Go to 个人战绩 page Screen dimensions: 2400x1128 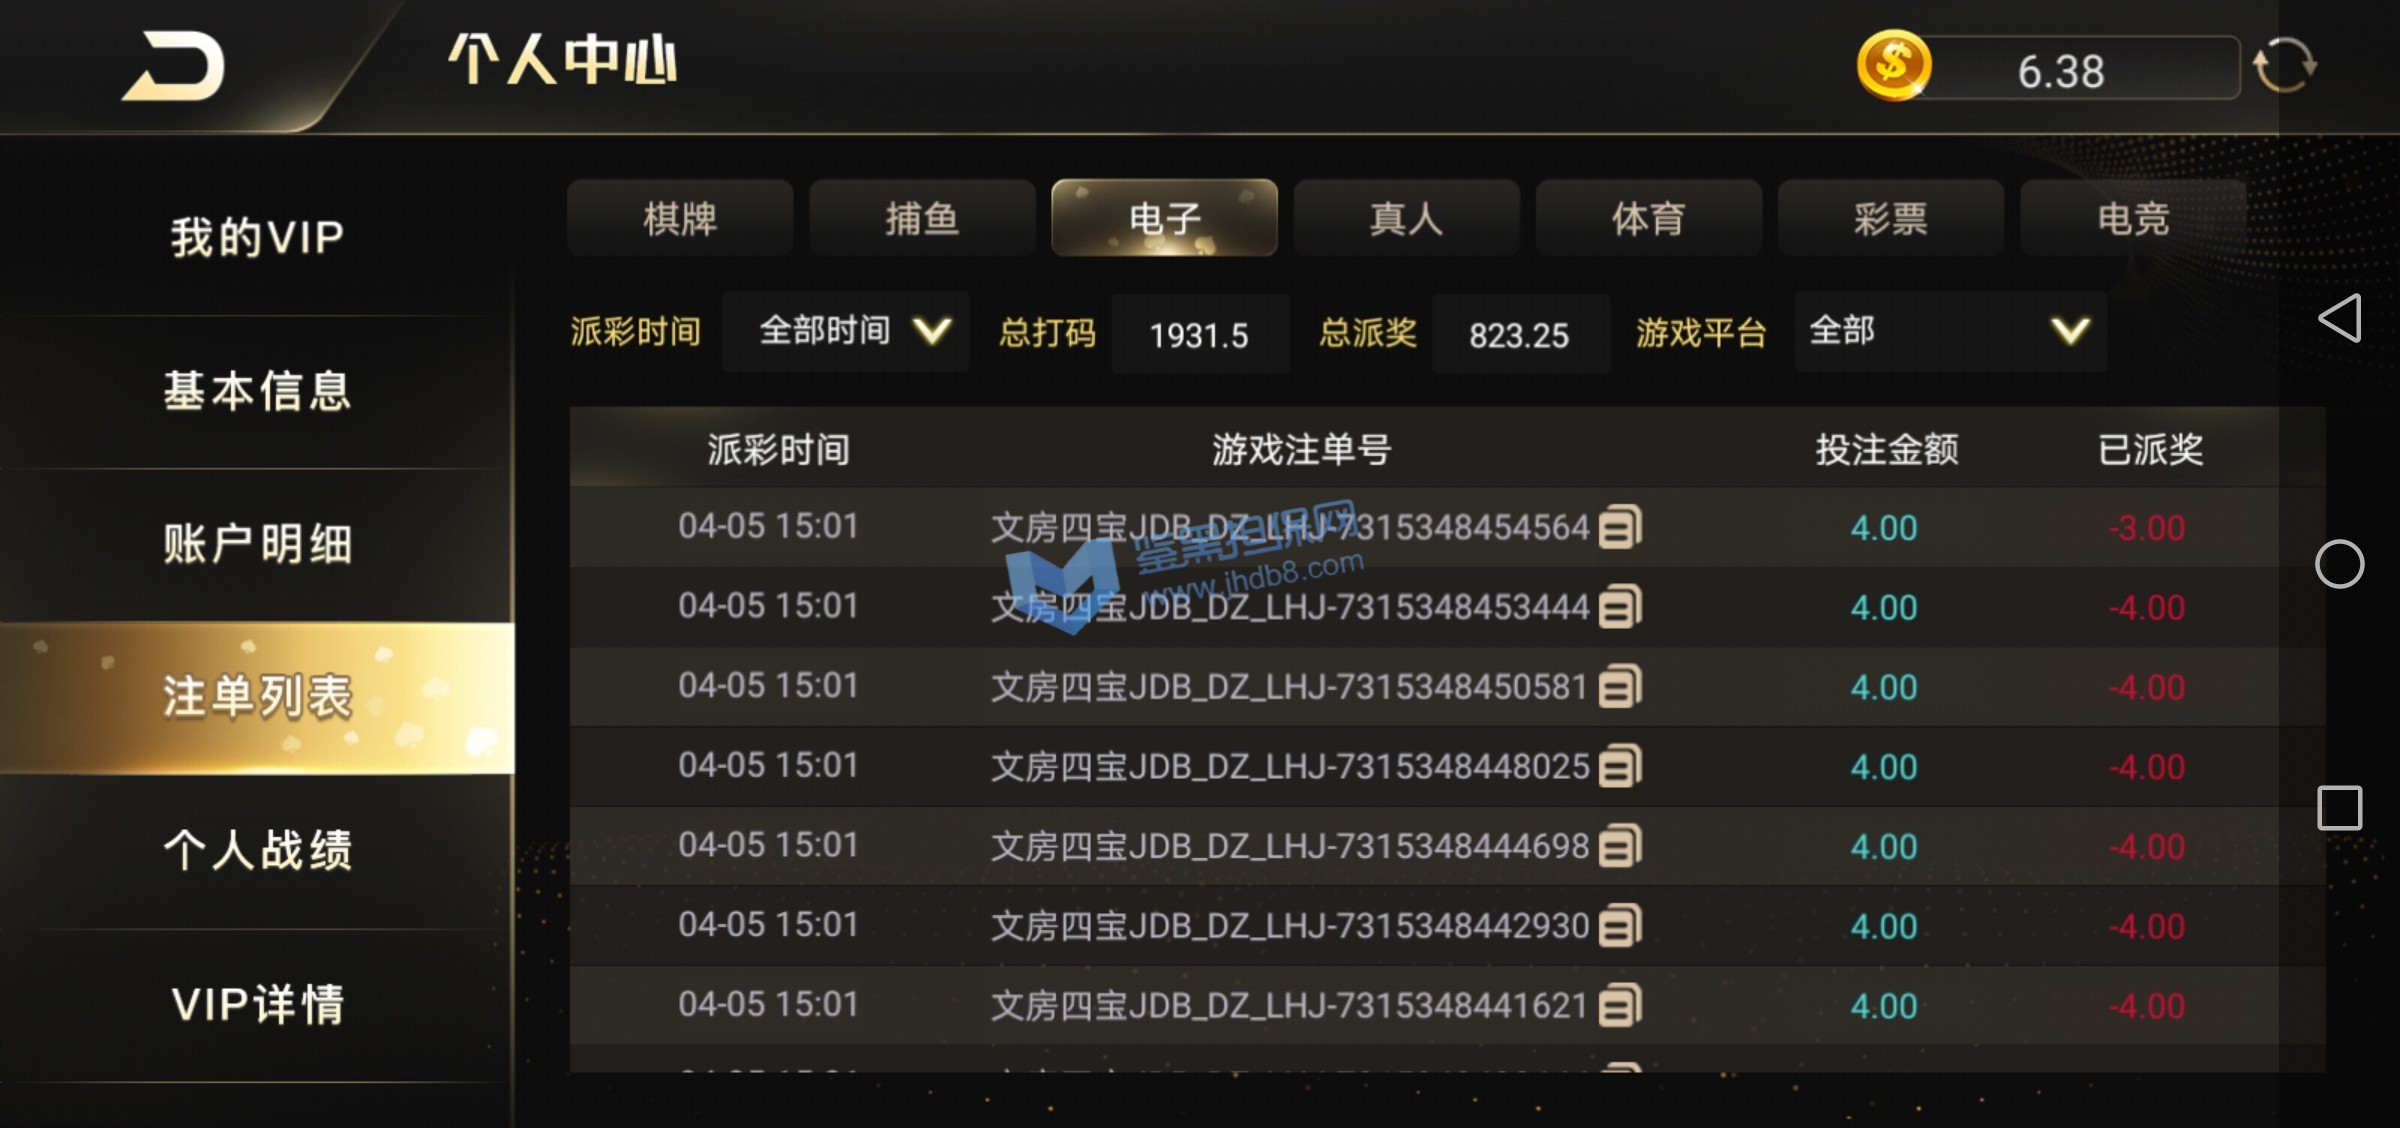pyautogui.click(x=257, y=851)
